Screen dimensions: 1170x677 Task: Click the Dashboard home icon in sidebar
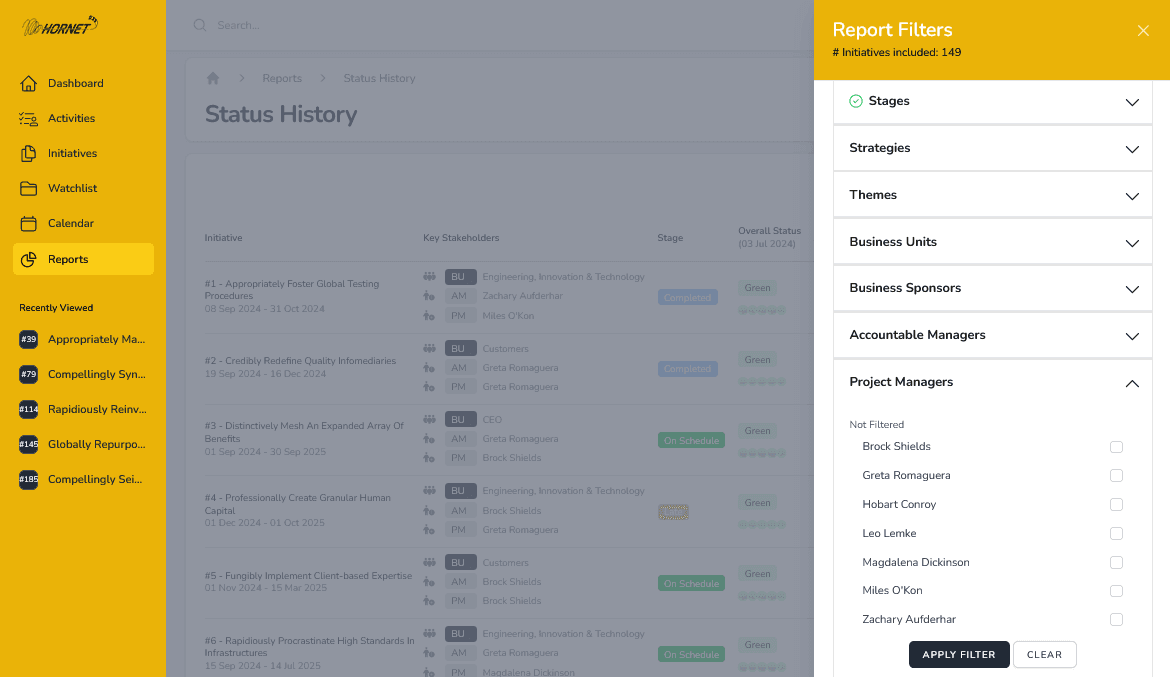click(x=28, y=83)
